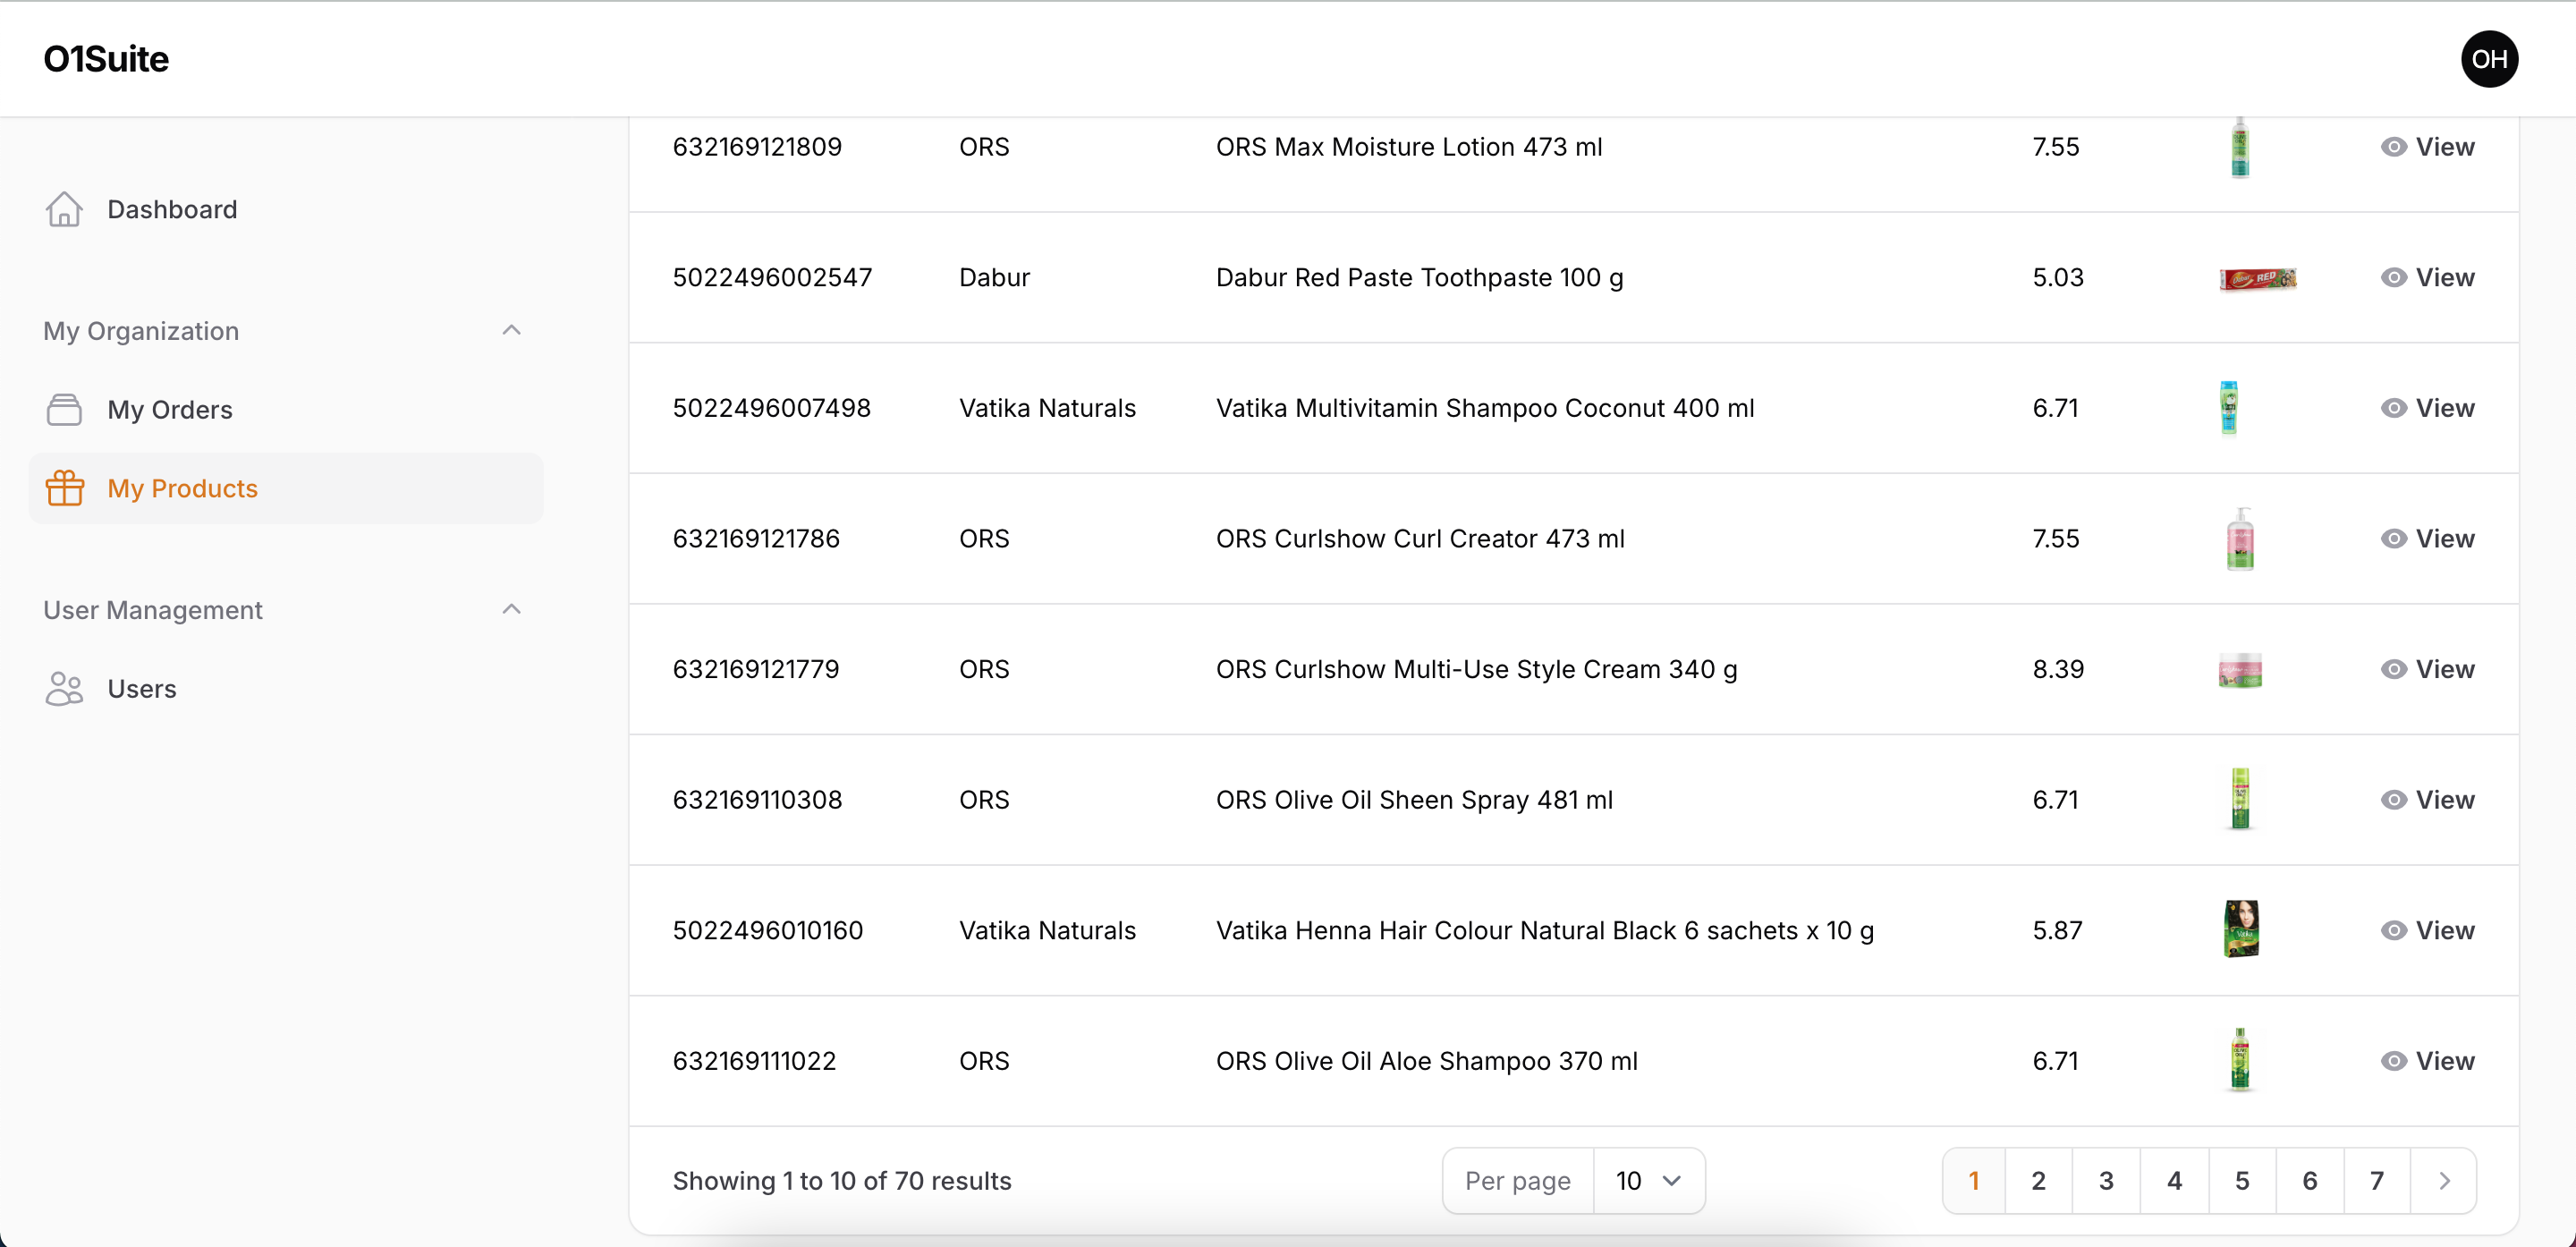
Task: Click the Users people icon
Action: coord(64,688)
